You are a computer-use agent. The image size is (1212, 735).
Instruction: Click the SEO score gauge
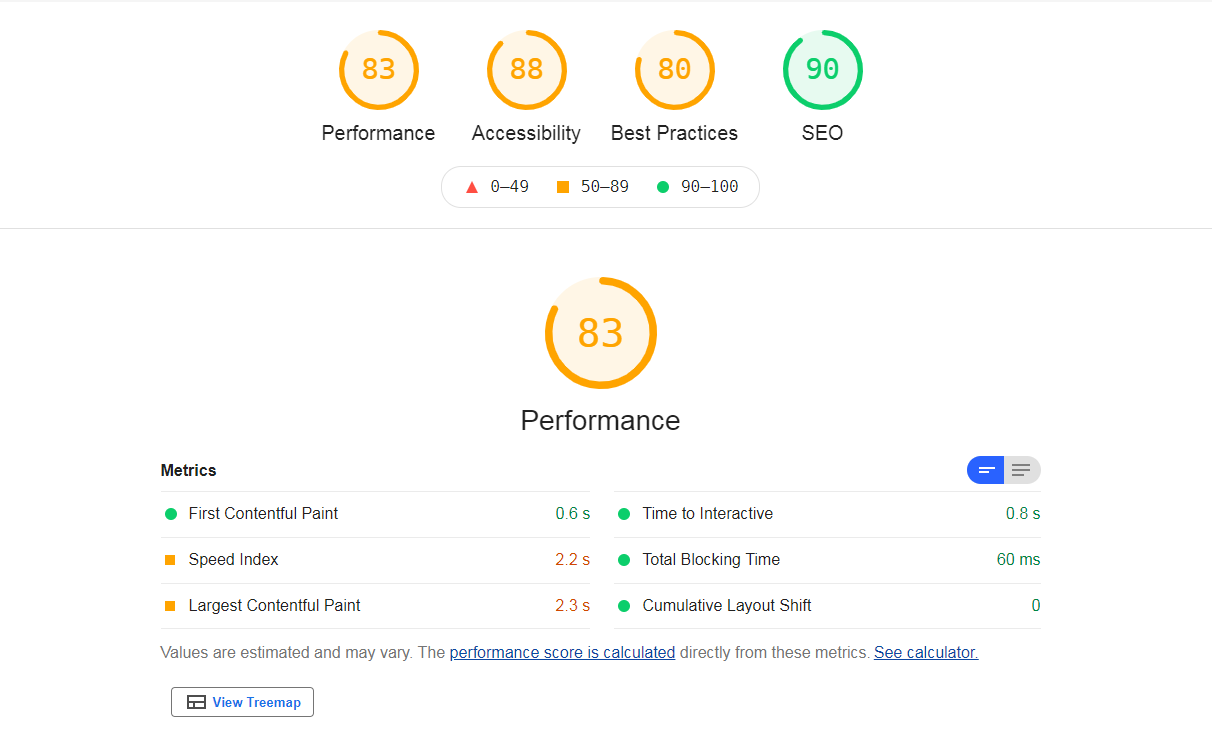tap(822, 70)
